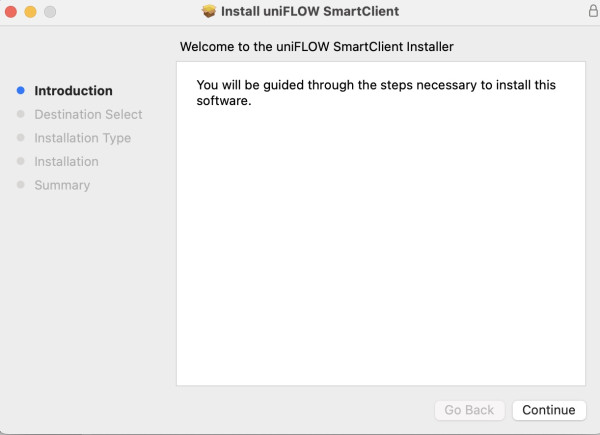This screenshot has width=600, height=435.
Task: Click the lock icon in title bar
Action: (593, 11)
